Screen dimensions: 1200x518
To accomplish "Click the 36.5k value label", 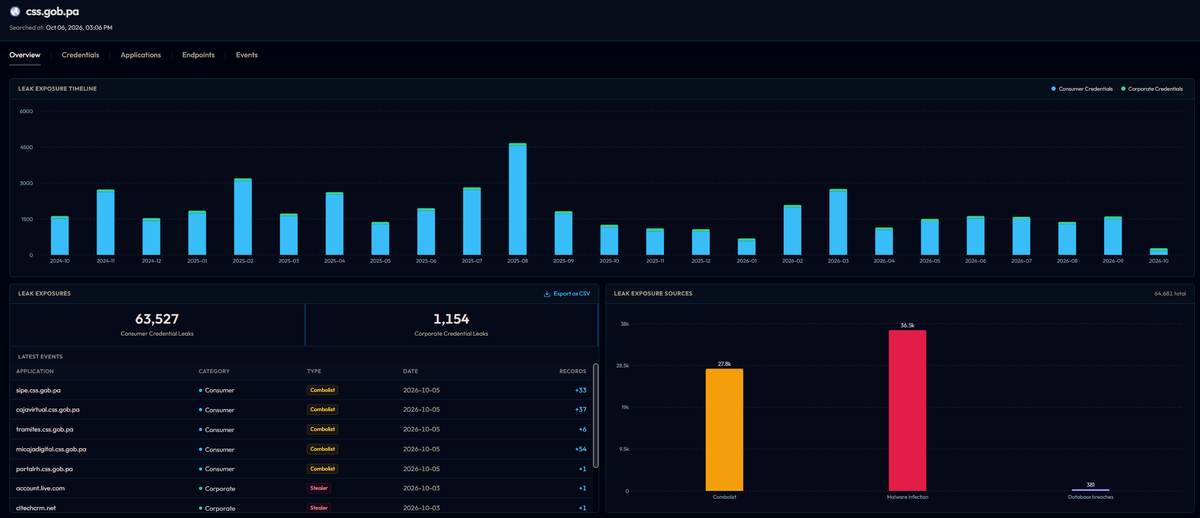I will click(x=907, y=325).
